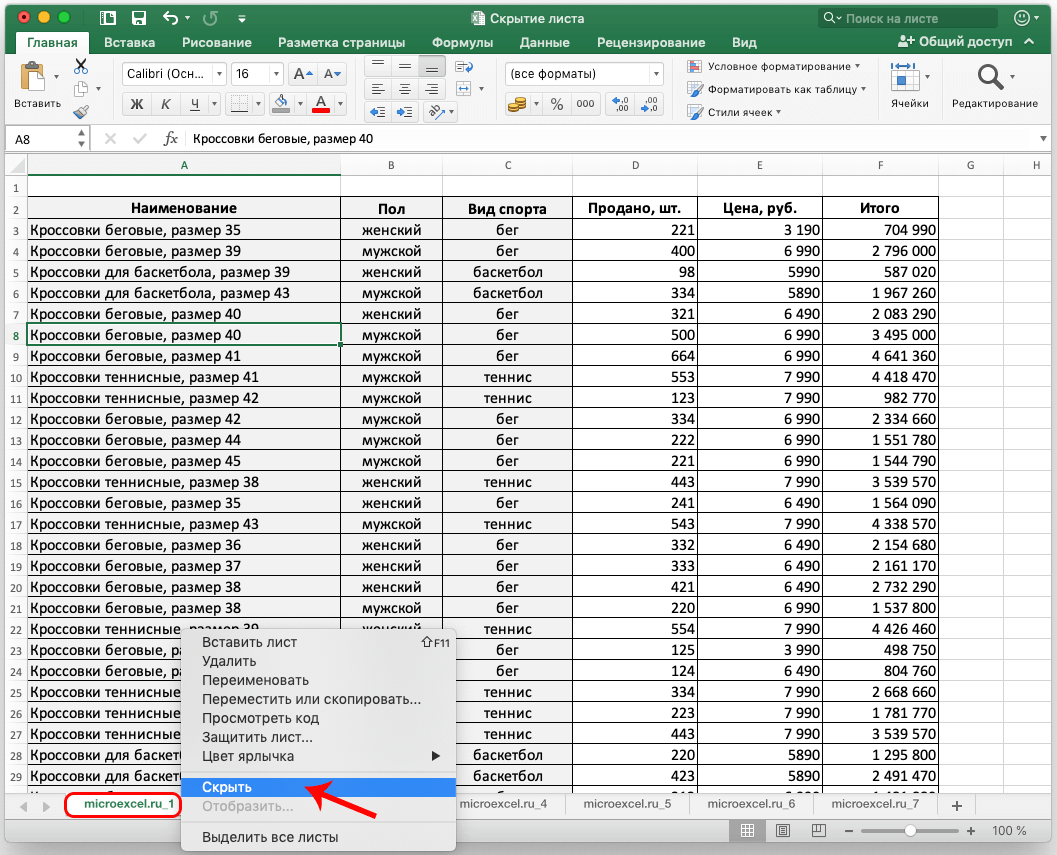Switch to sheet tab microexcel.ru_5
The image size is (1057, 855).
pos(627,804)
